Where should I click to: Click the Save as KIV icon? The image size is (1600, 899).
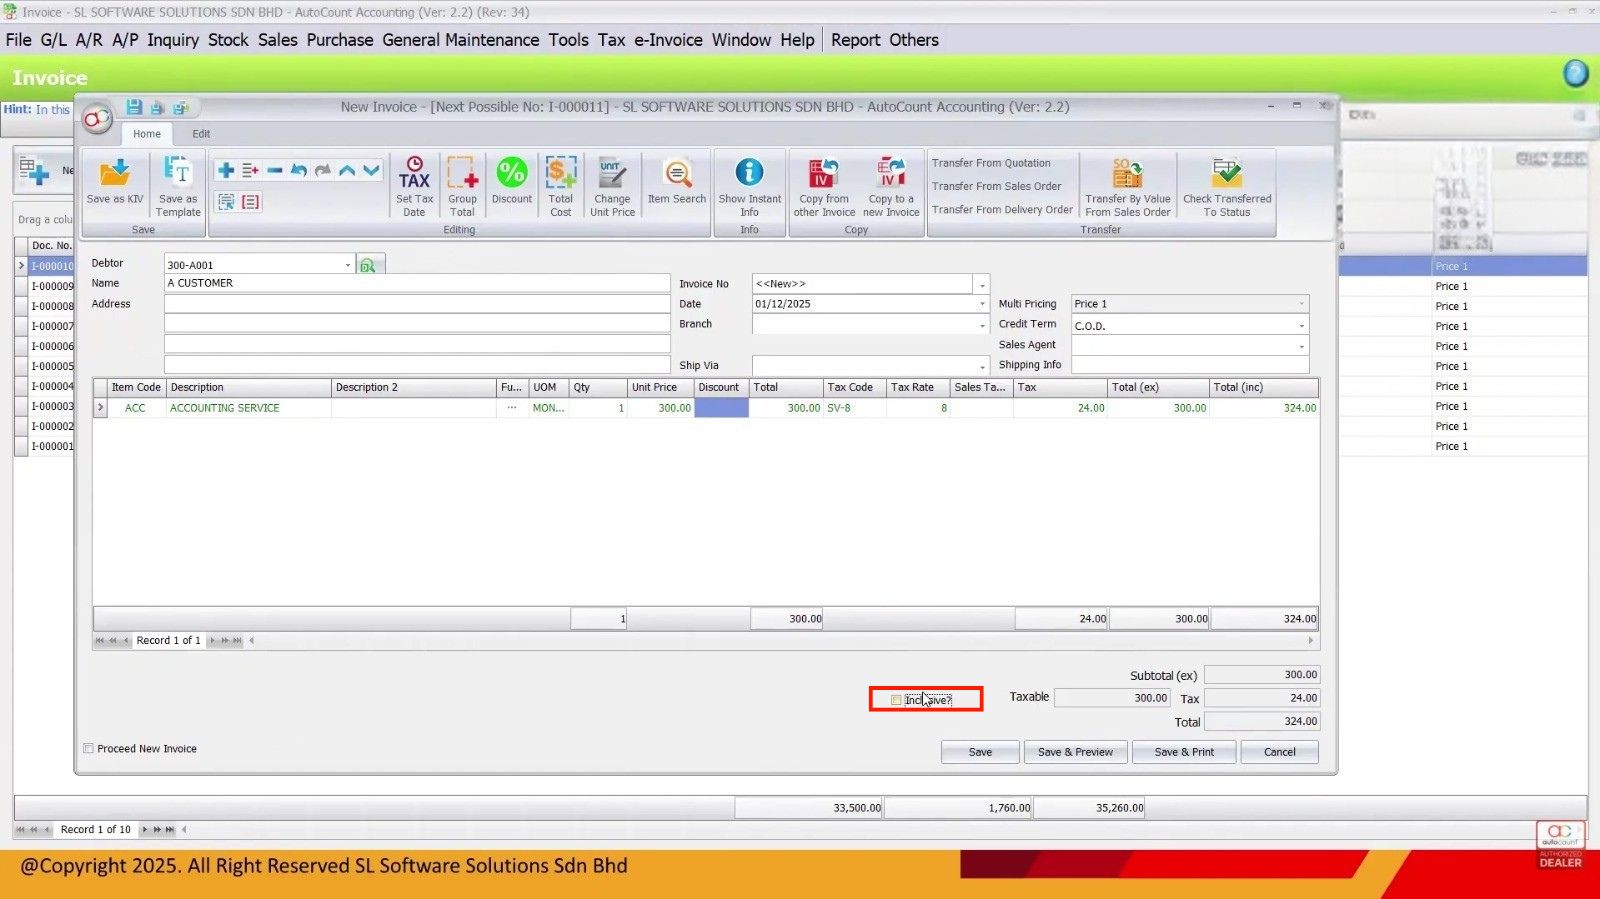point(115,181)
